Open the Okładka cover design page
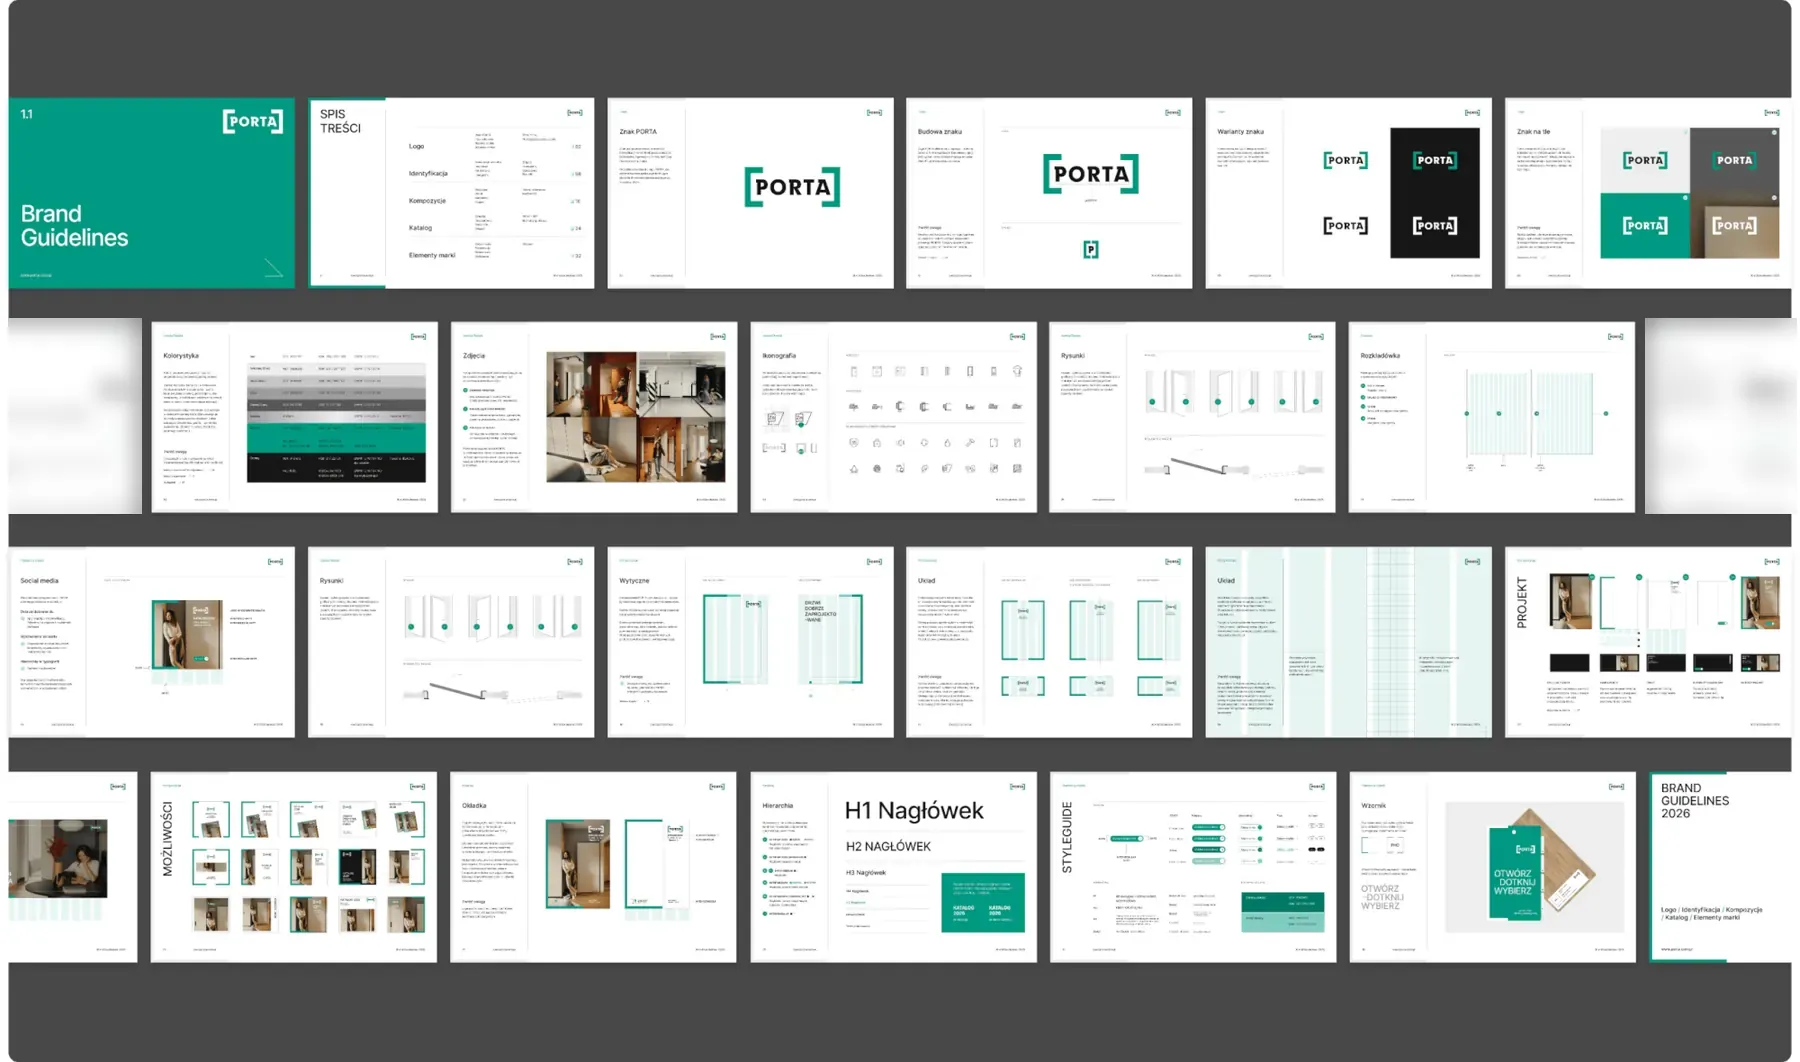 pos(593,867)
